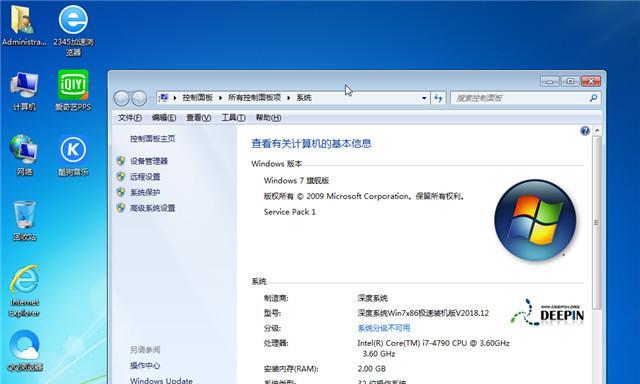Click the 深度系统Win7x86极速装机版V2018.12 model text
This screenshot has height=384, width=640.
coord(423,313)
